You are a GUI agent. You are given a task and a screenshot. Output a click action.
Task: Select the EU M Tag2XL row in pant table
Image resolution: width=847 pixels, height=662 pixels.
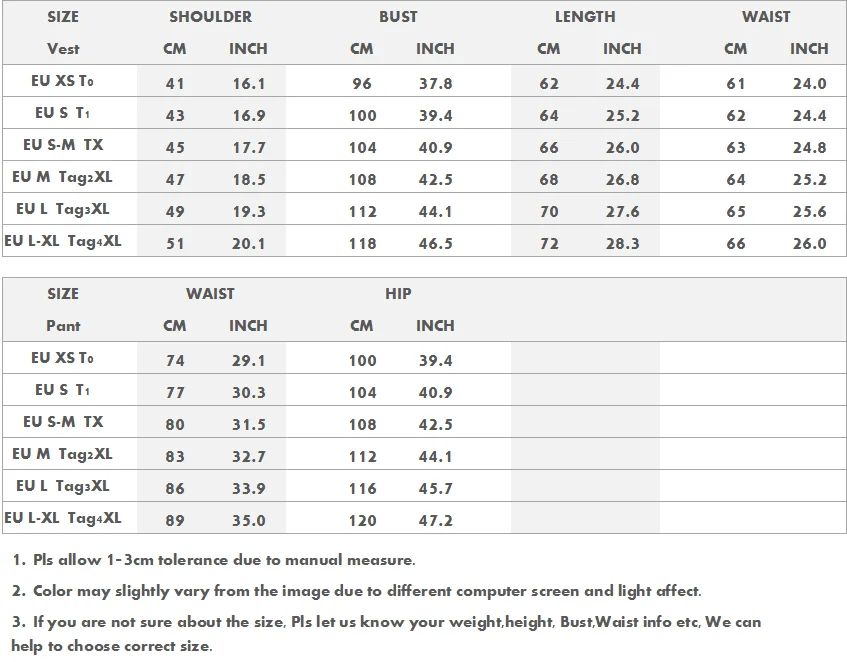click(63, 454)
